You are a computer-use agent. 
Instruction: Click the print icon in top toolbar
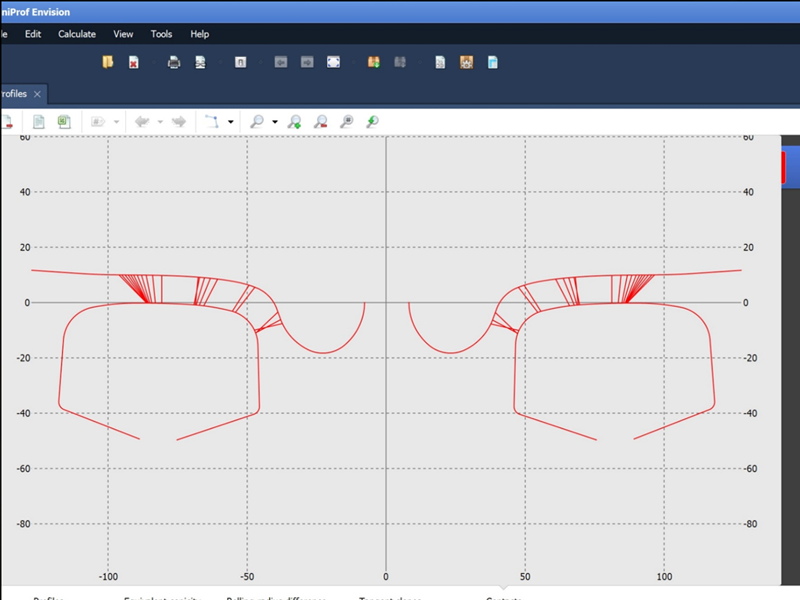174,62
